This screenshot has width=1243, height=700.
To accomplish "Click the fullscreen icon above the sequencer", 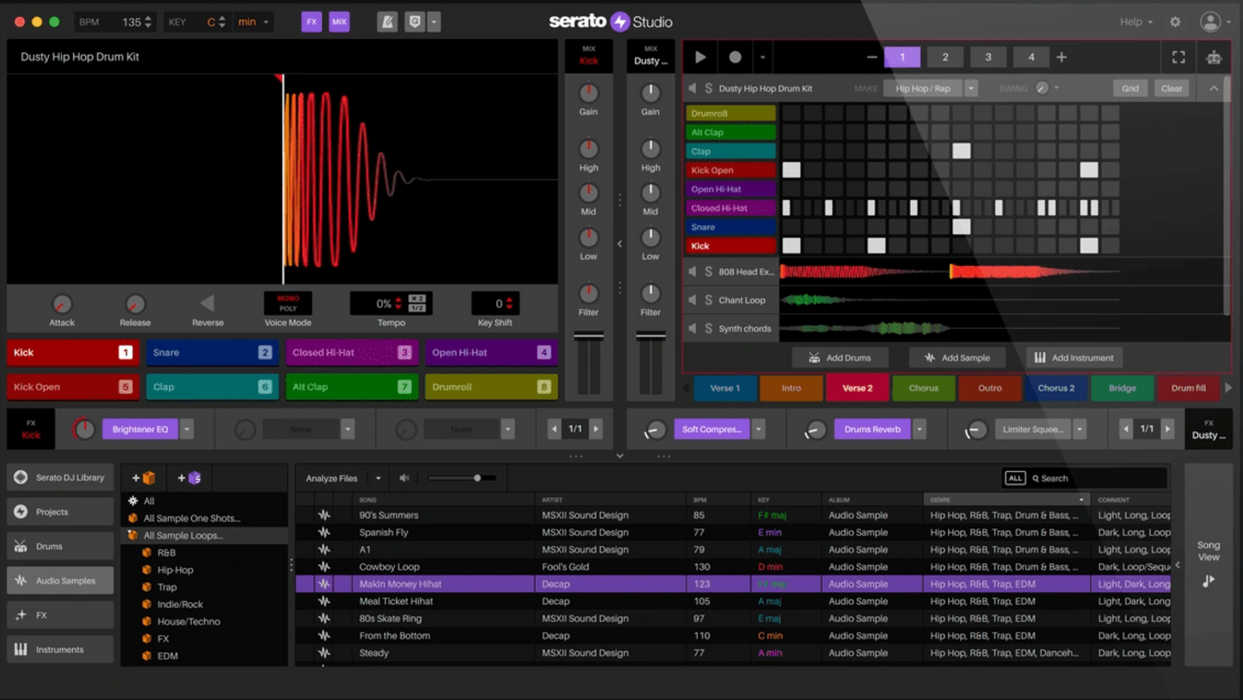I will [1178, 57].
